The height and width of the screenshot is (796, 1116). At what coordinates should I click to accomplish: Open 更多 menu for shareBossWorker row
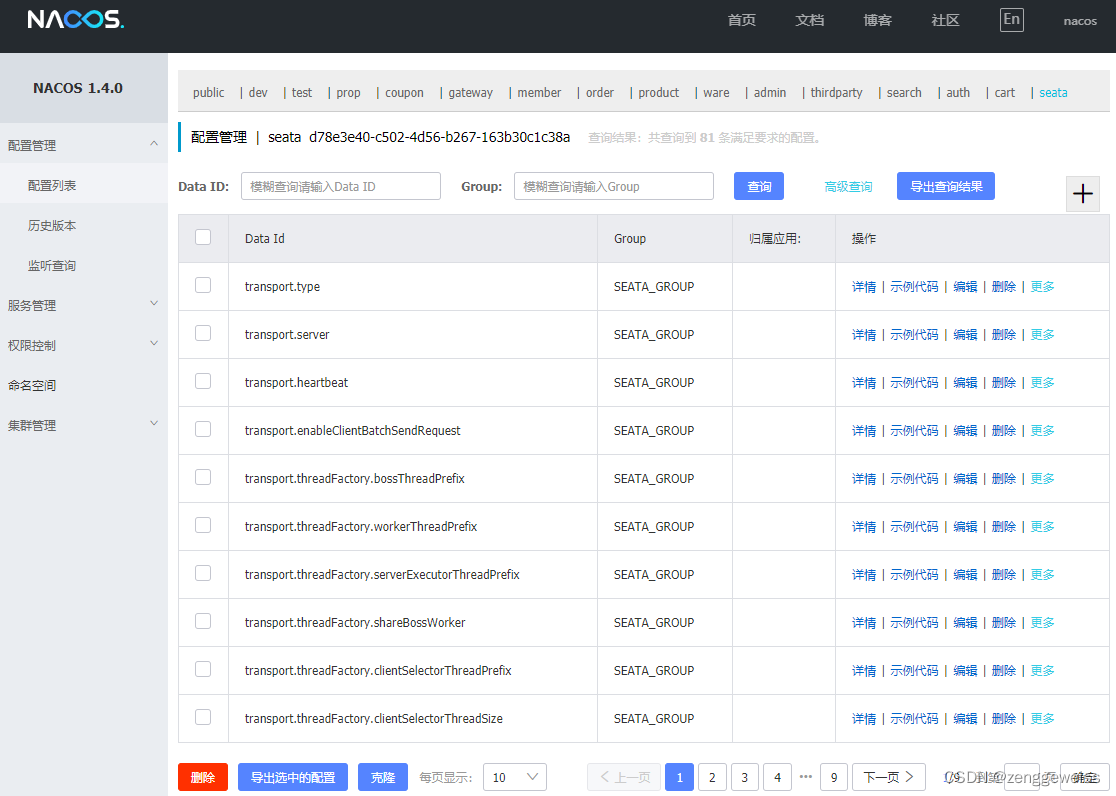tap(1042, 623)
